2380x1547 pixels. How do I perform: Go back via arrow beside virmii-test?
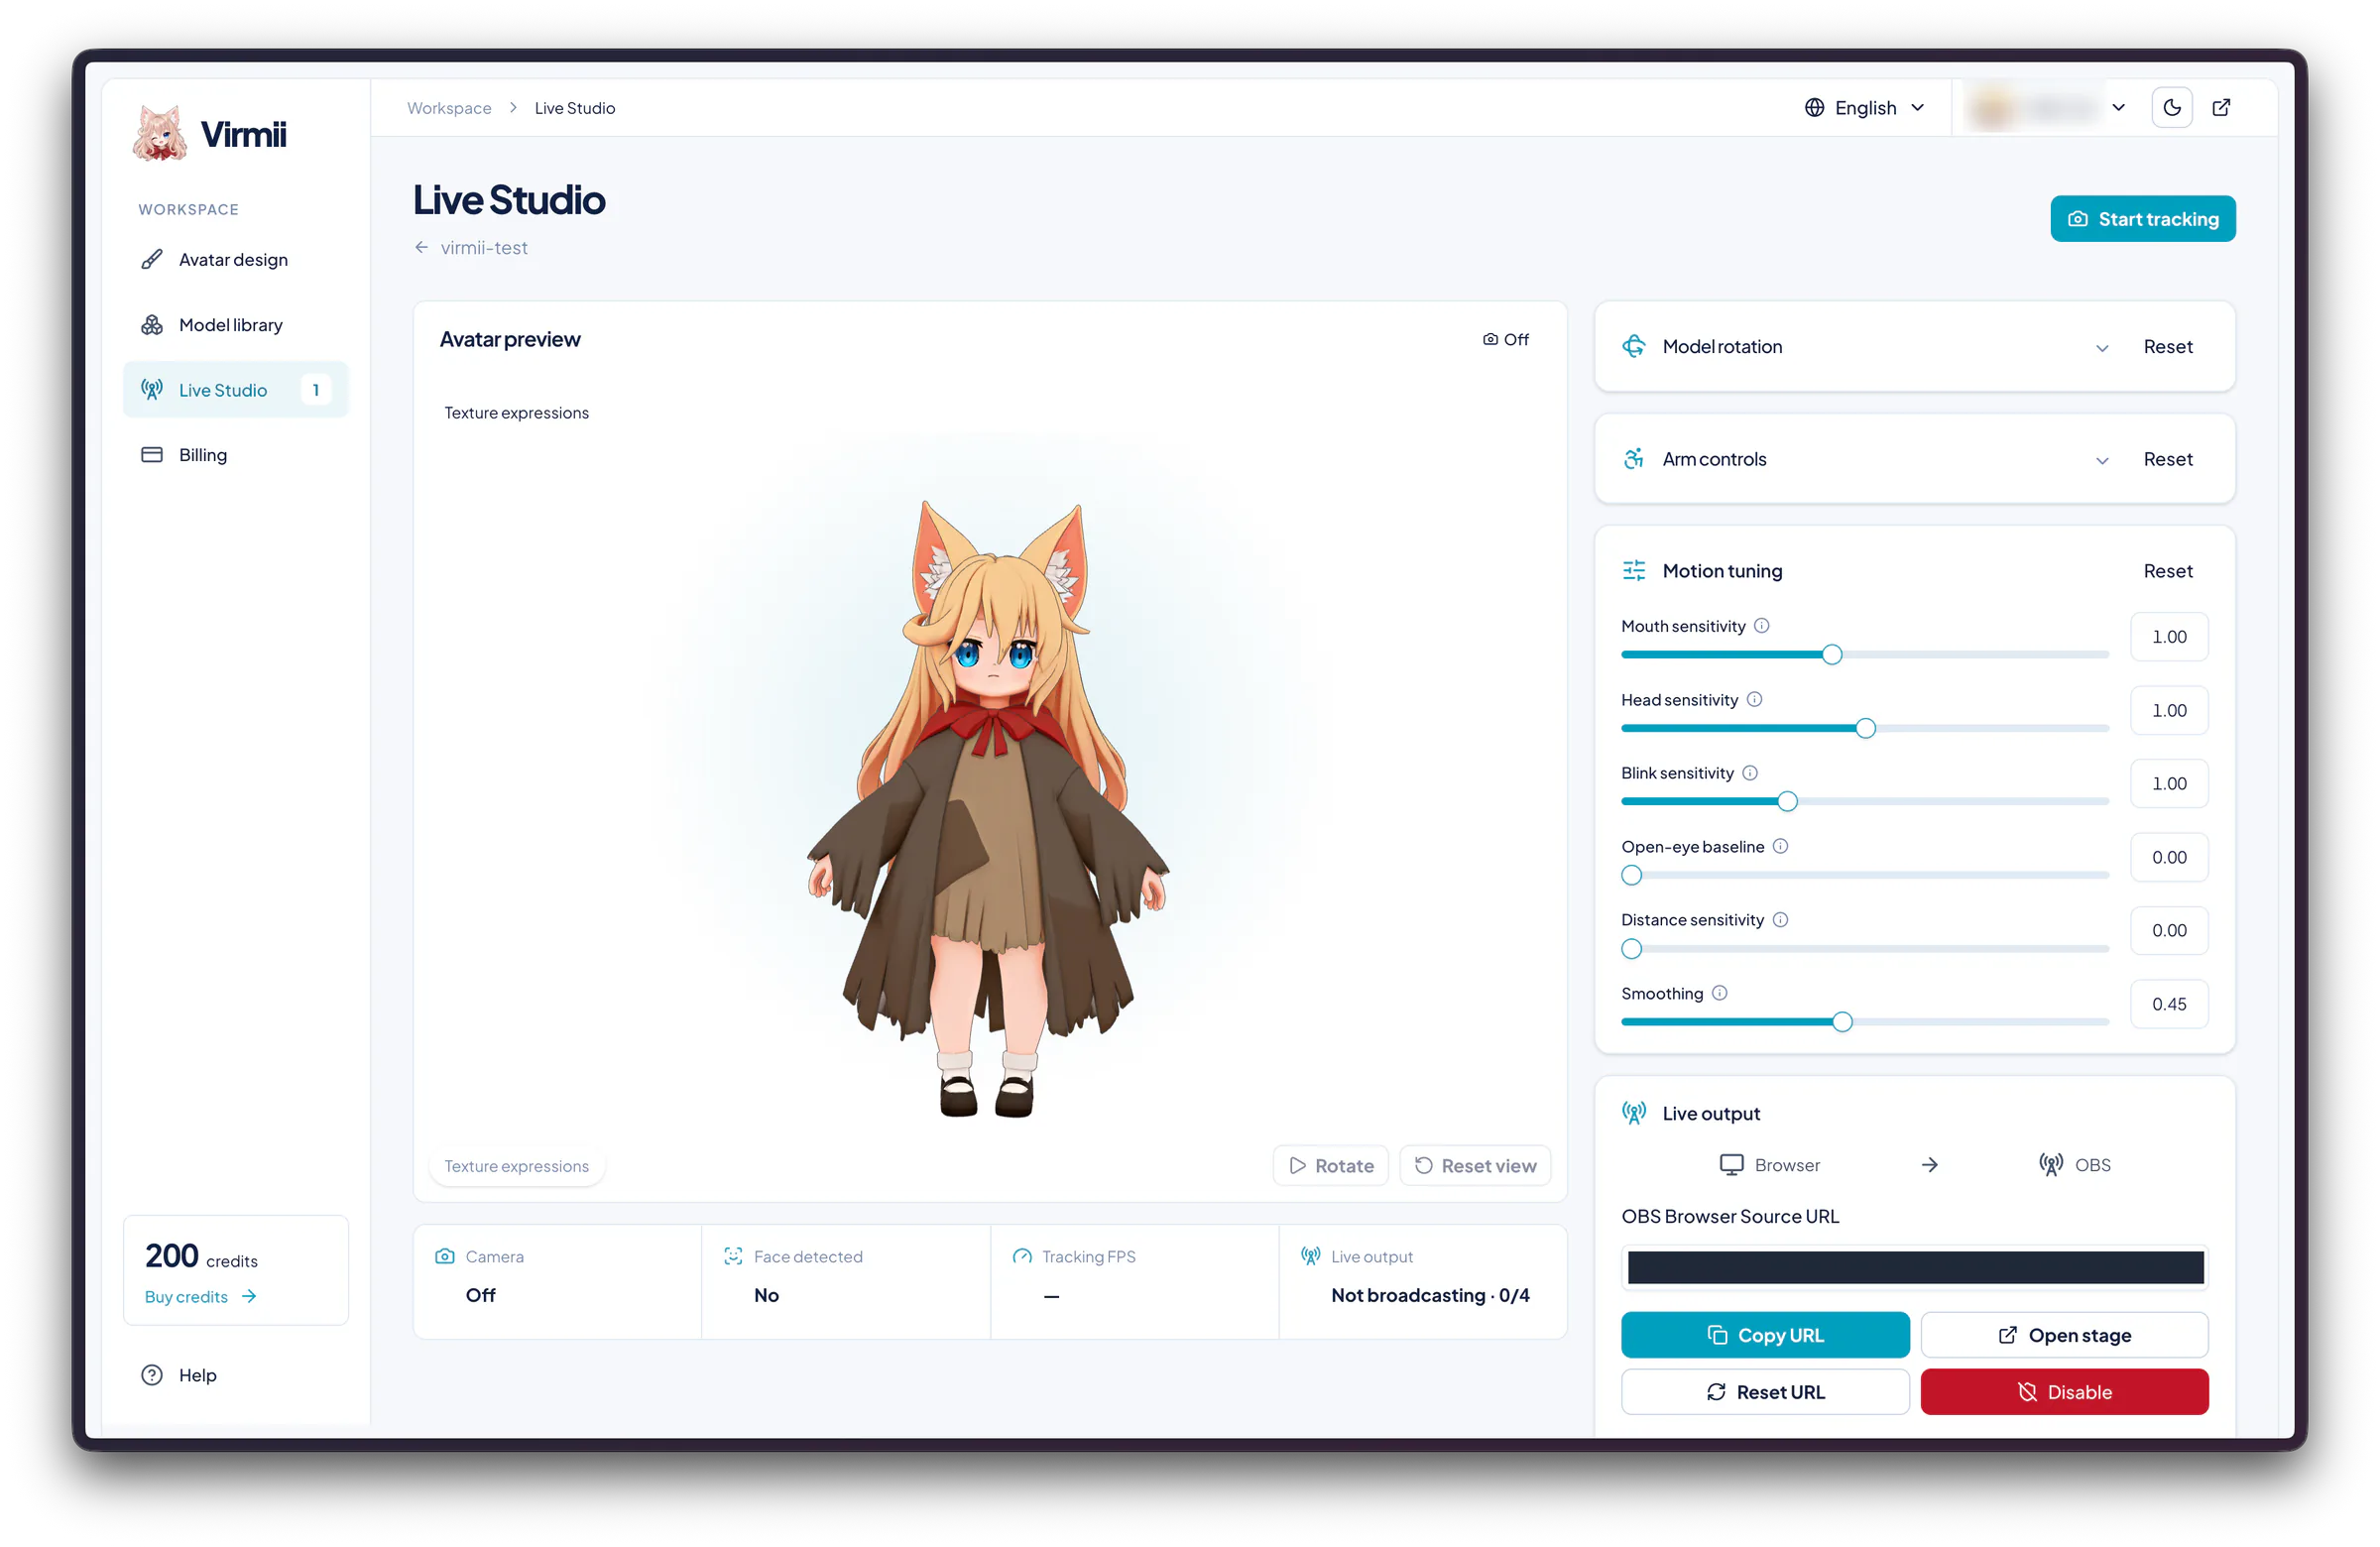pos(422,247)
